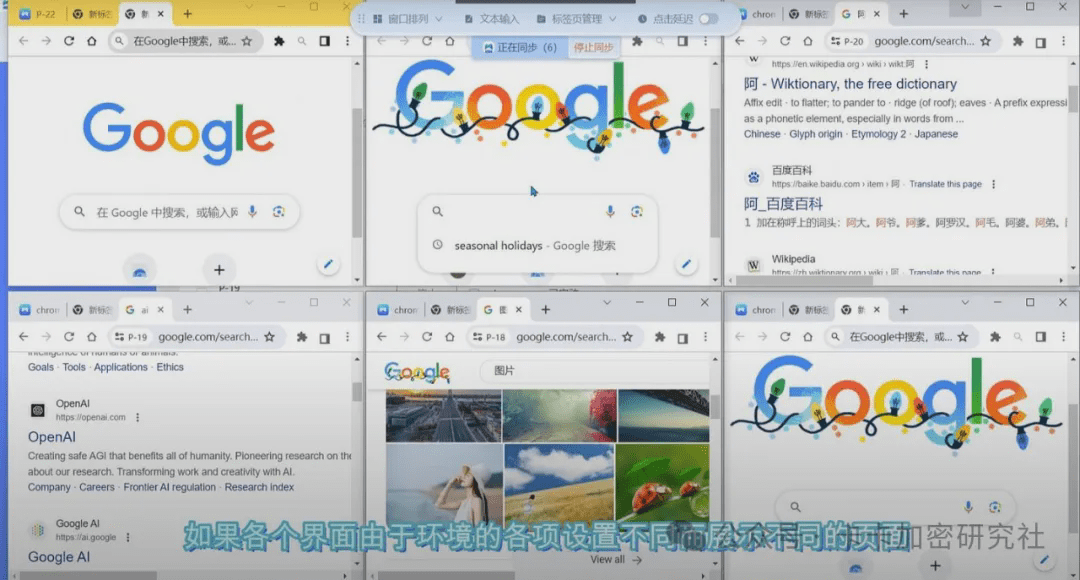Click the bookmark star in P-20 address bar

(x=985, y=41)
